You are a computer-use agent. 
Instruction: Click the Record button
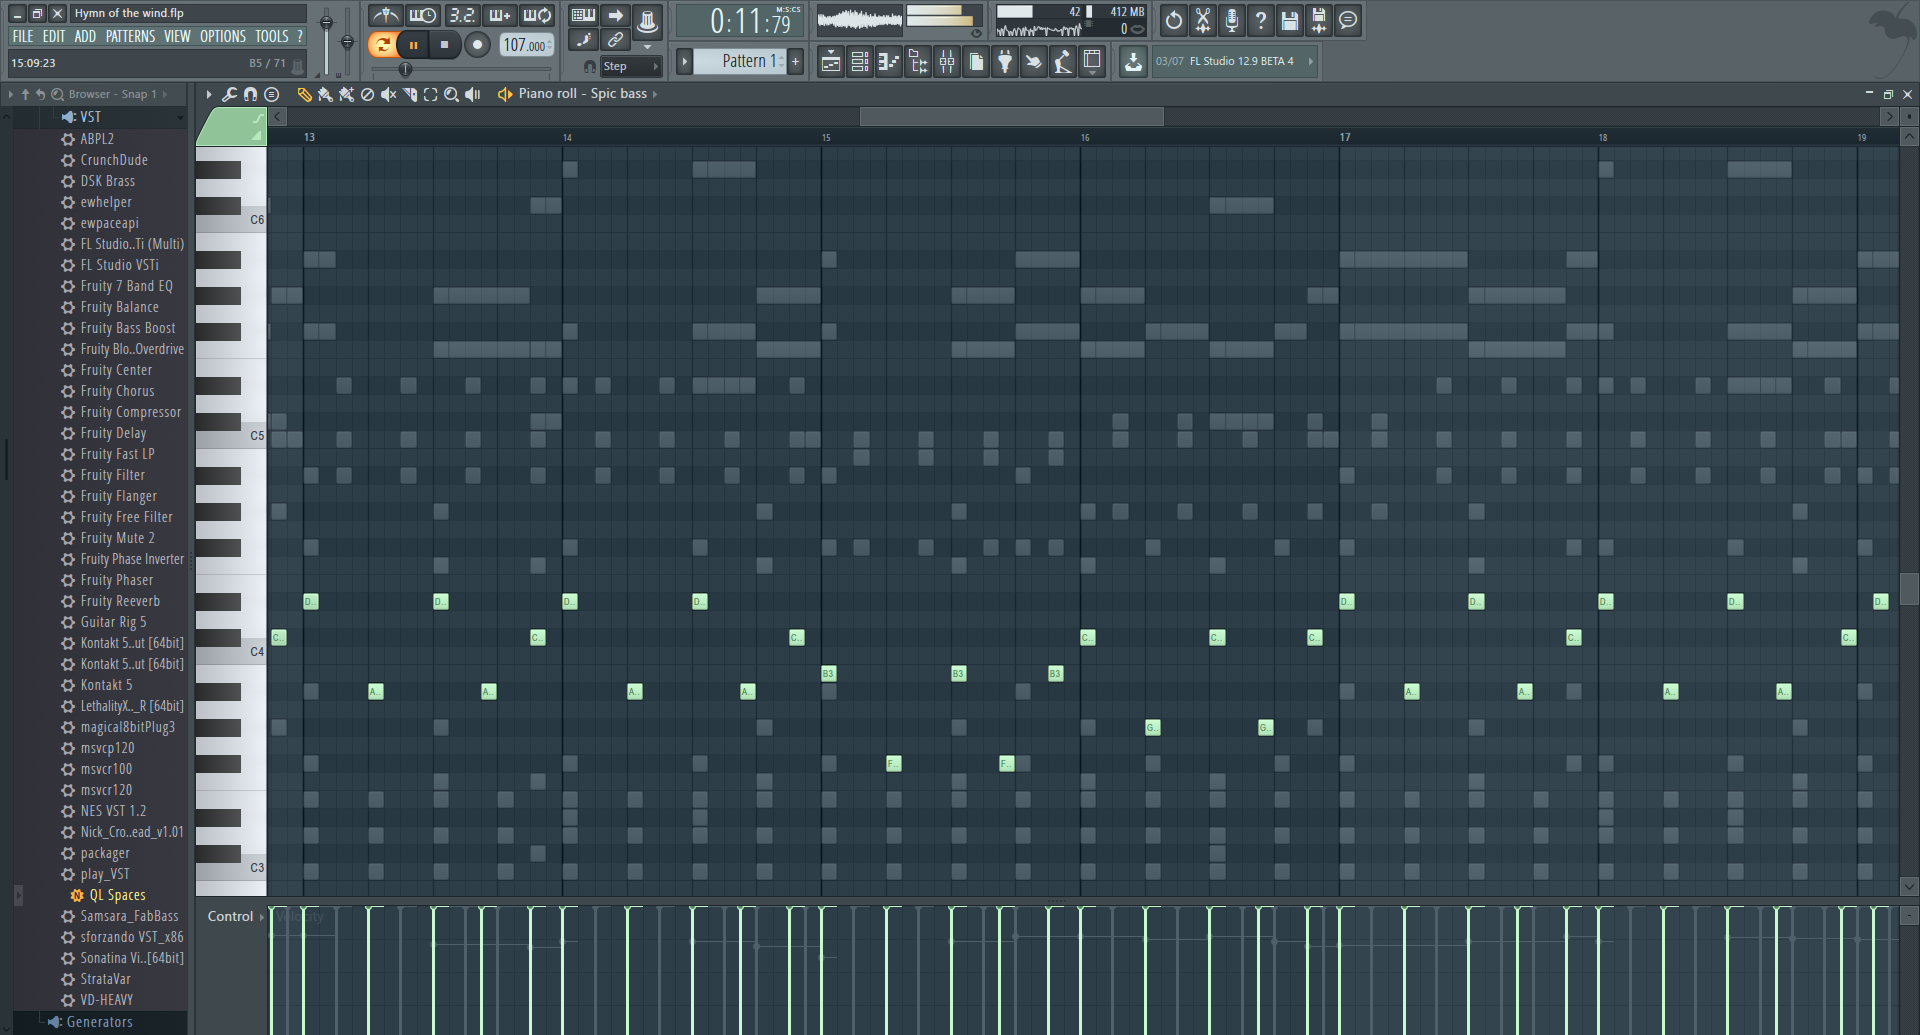(x=477, y=45)
